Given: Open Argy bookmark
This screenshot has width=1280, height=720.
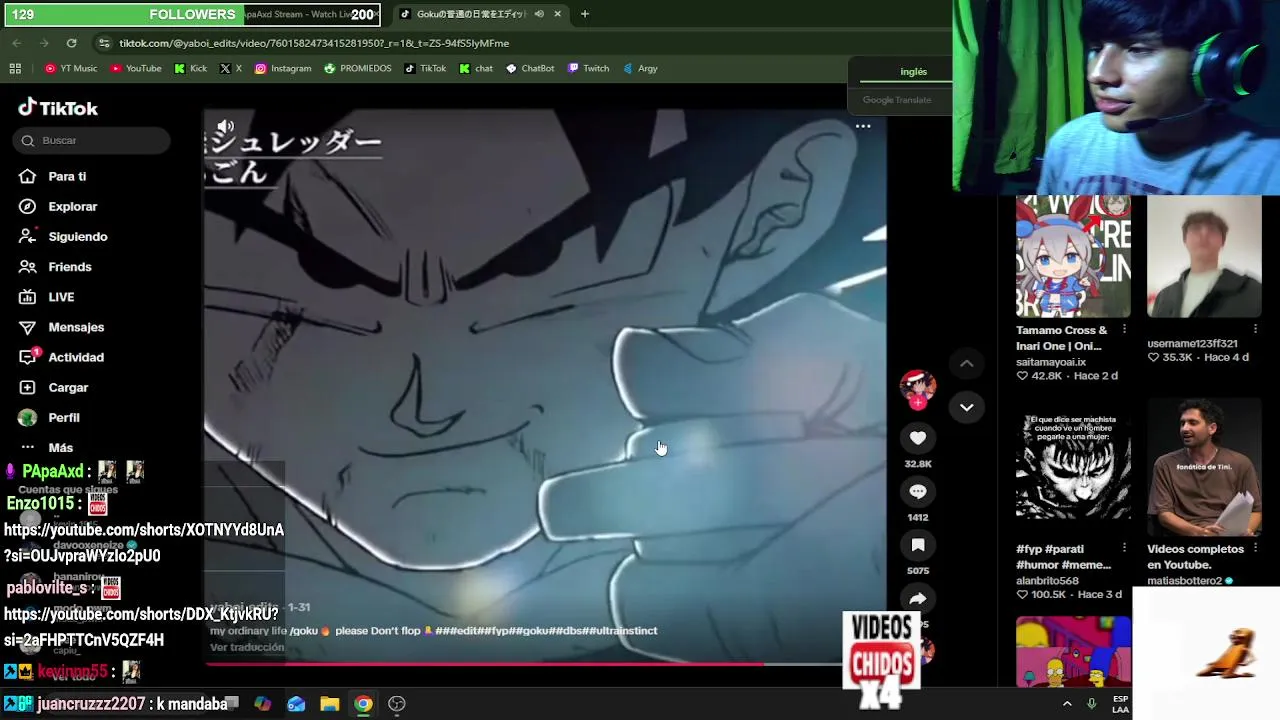Looking at the screenshot, I should pos(640,68).
